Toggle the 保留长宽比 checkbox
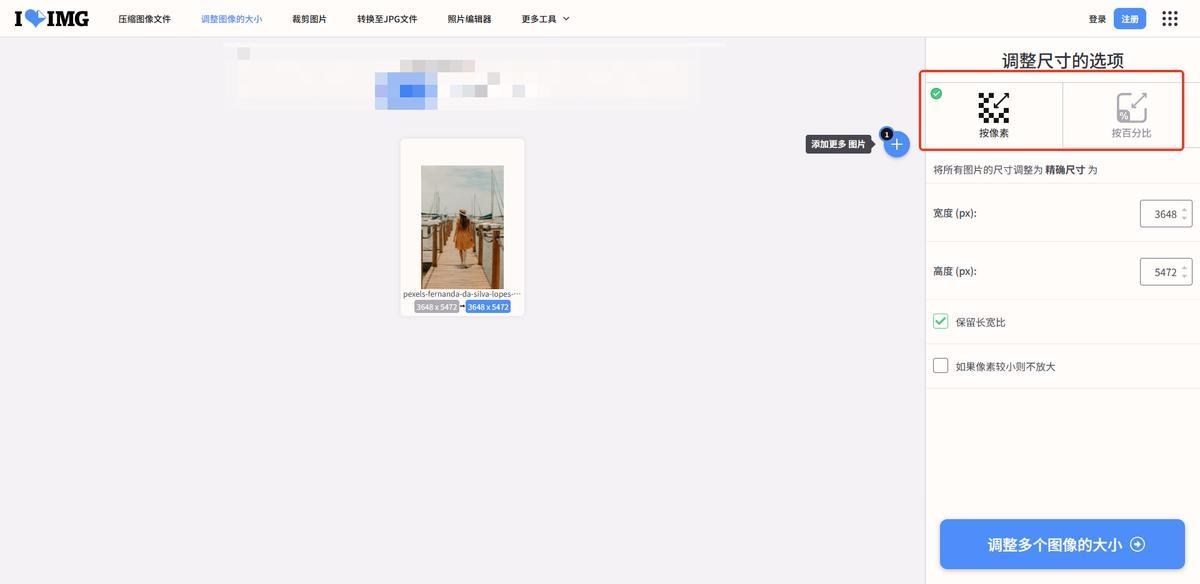 940,322
